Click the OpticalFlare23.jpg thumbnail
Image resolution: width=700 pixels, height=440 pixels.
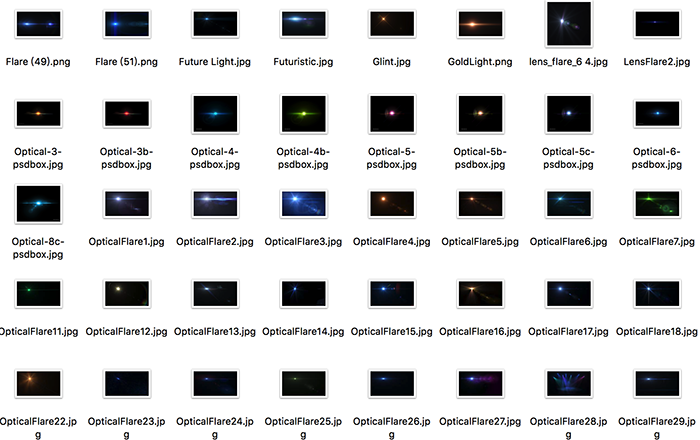click(x=127, y=383)
